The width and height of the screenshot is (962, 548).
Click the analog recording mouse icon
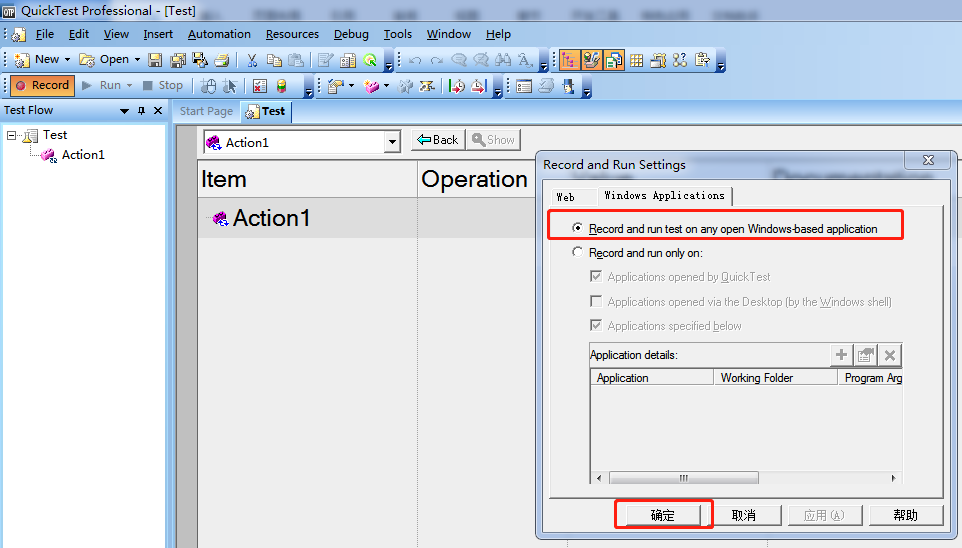pos(209,86)
